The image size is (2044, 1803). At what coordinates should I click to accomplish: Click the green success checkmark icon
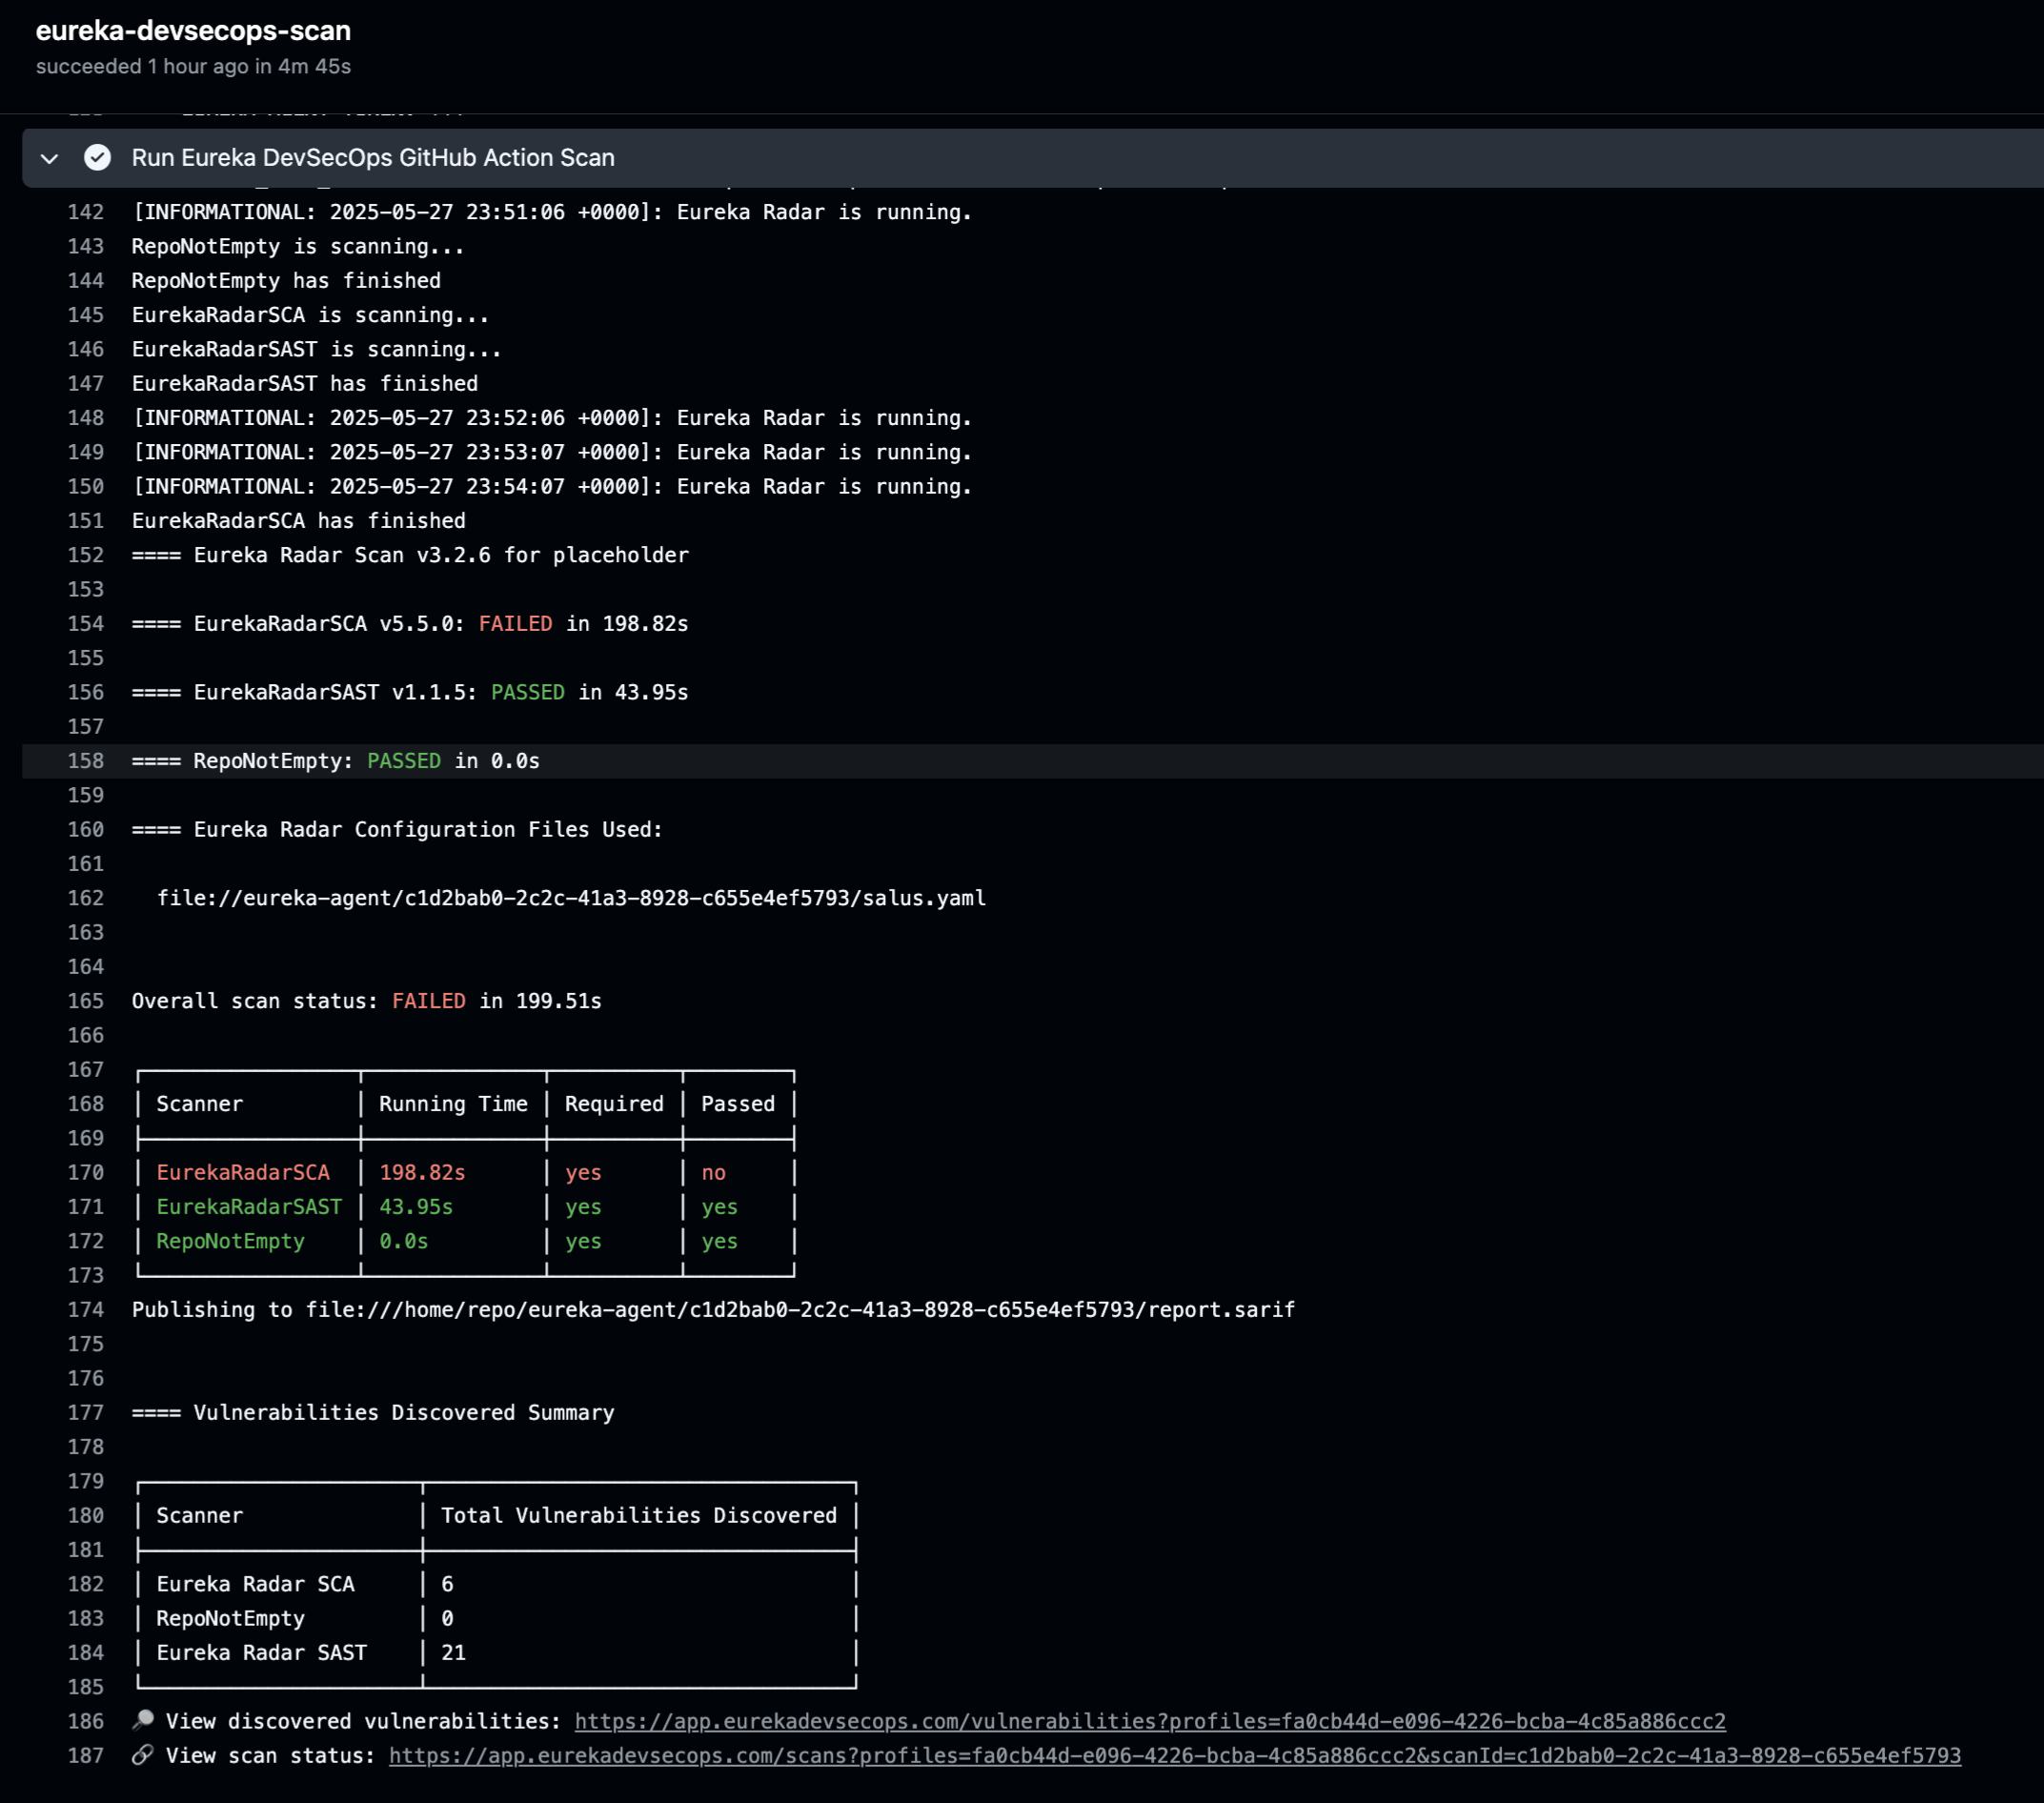click(97, 158)
